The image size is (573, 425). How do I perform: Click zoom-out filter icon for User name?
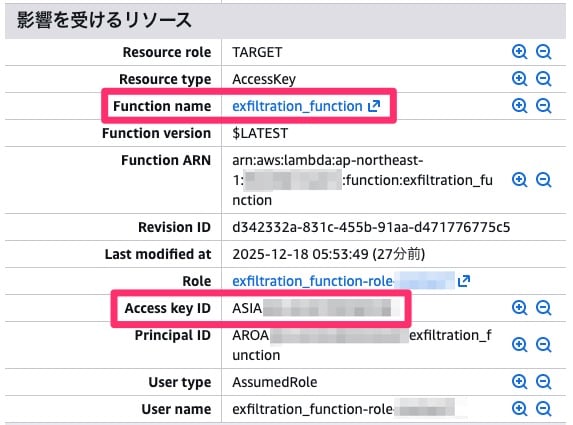[x=543, y=409]
